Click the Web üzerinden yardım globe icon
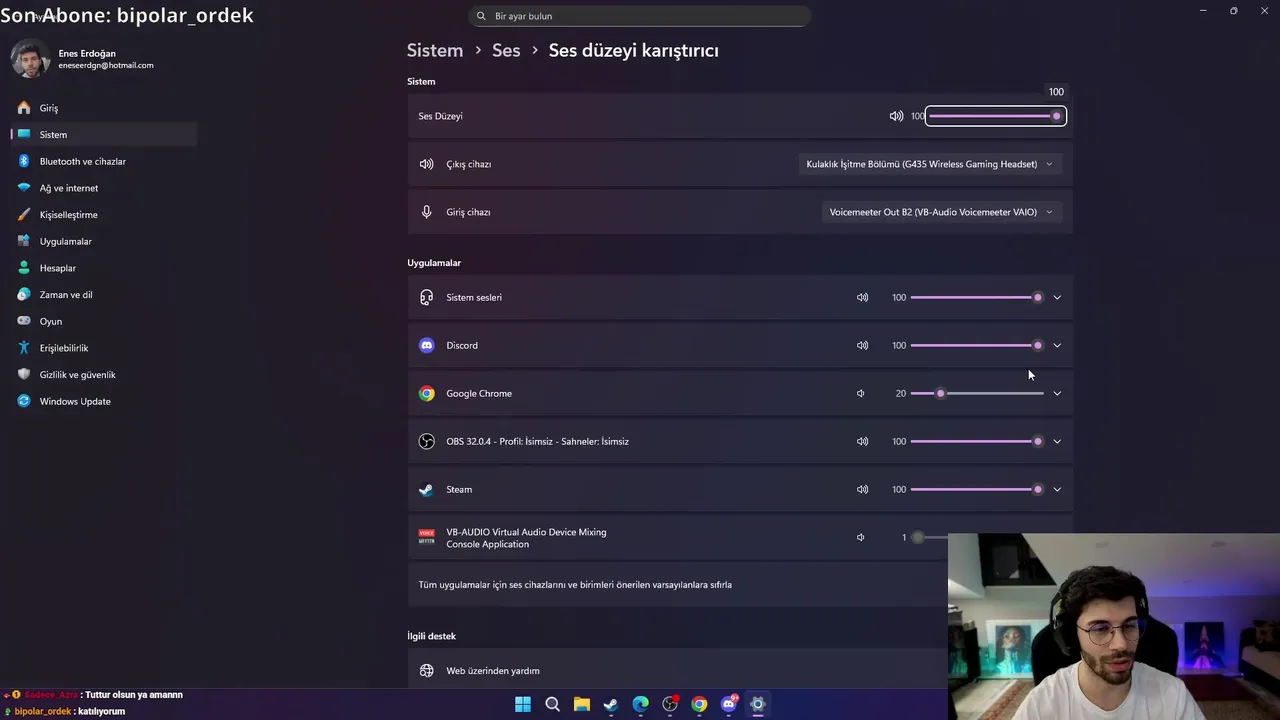1280x720 pixels. [427, 671]
